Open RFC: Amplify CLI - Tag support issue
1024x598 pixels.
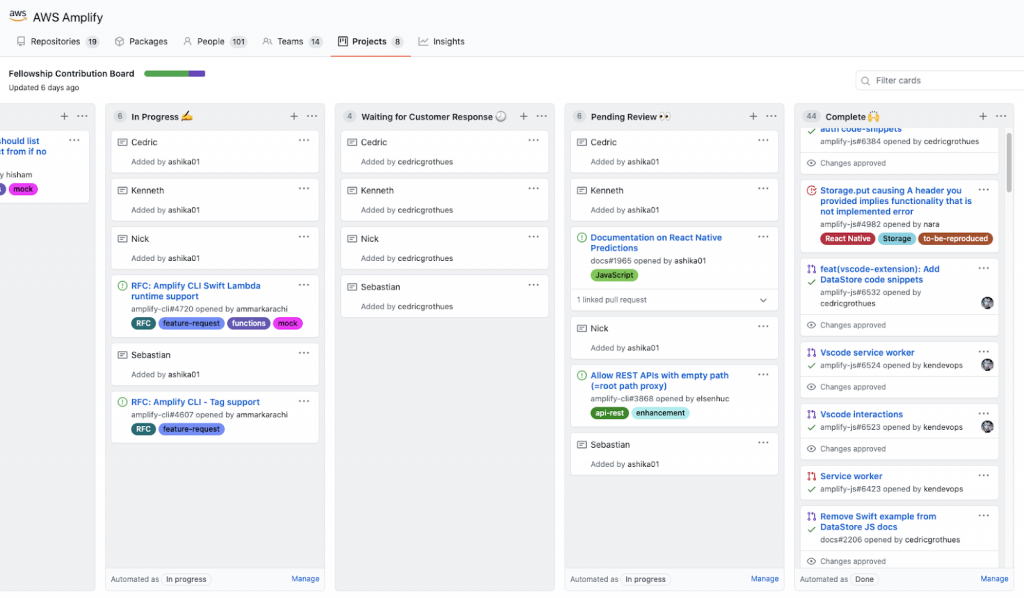tap(195, 402)
